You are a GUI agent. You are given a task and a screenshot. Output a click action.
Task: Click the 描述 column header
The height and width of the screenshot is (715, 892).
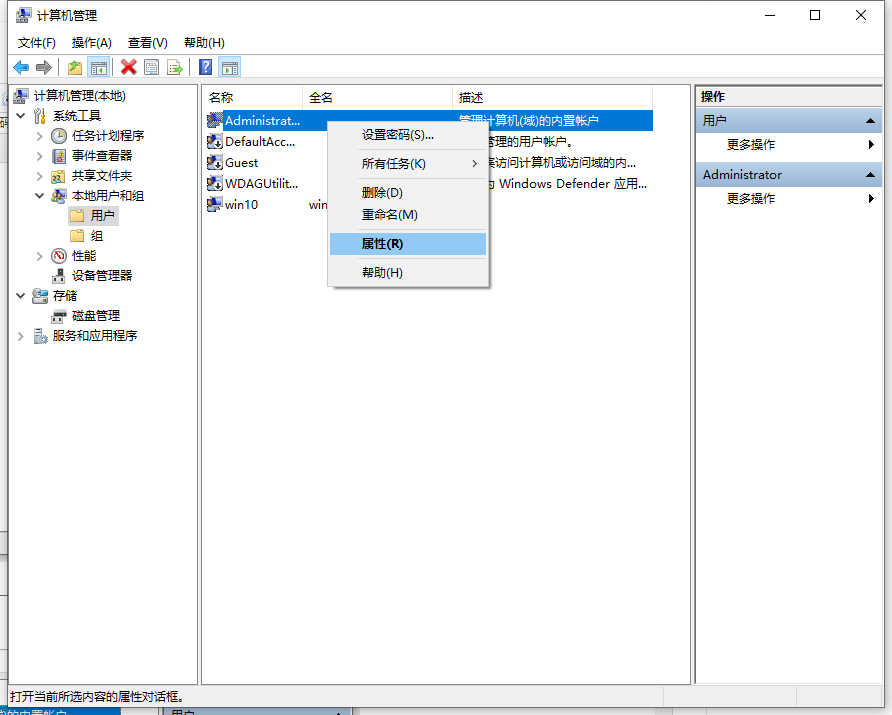click(471, 97)
